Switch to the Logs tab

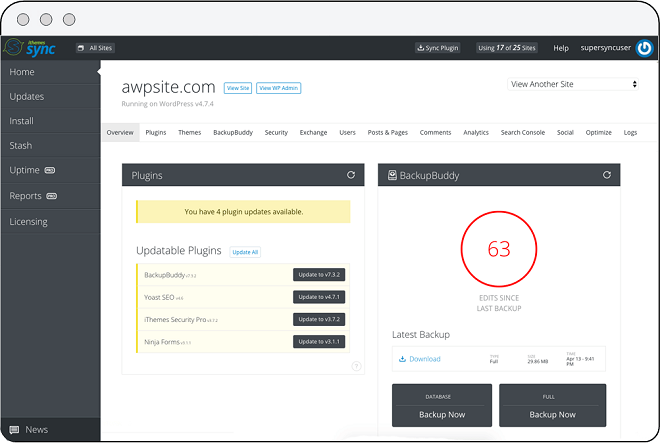click(x=630, y=133)
